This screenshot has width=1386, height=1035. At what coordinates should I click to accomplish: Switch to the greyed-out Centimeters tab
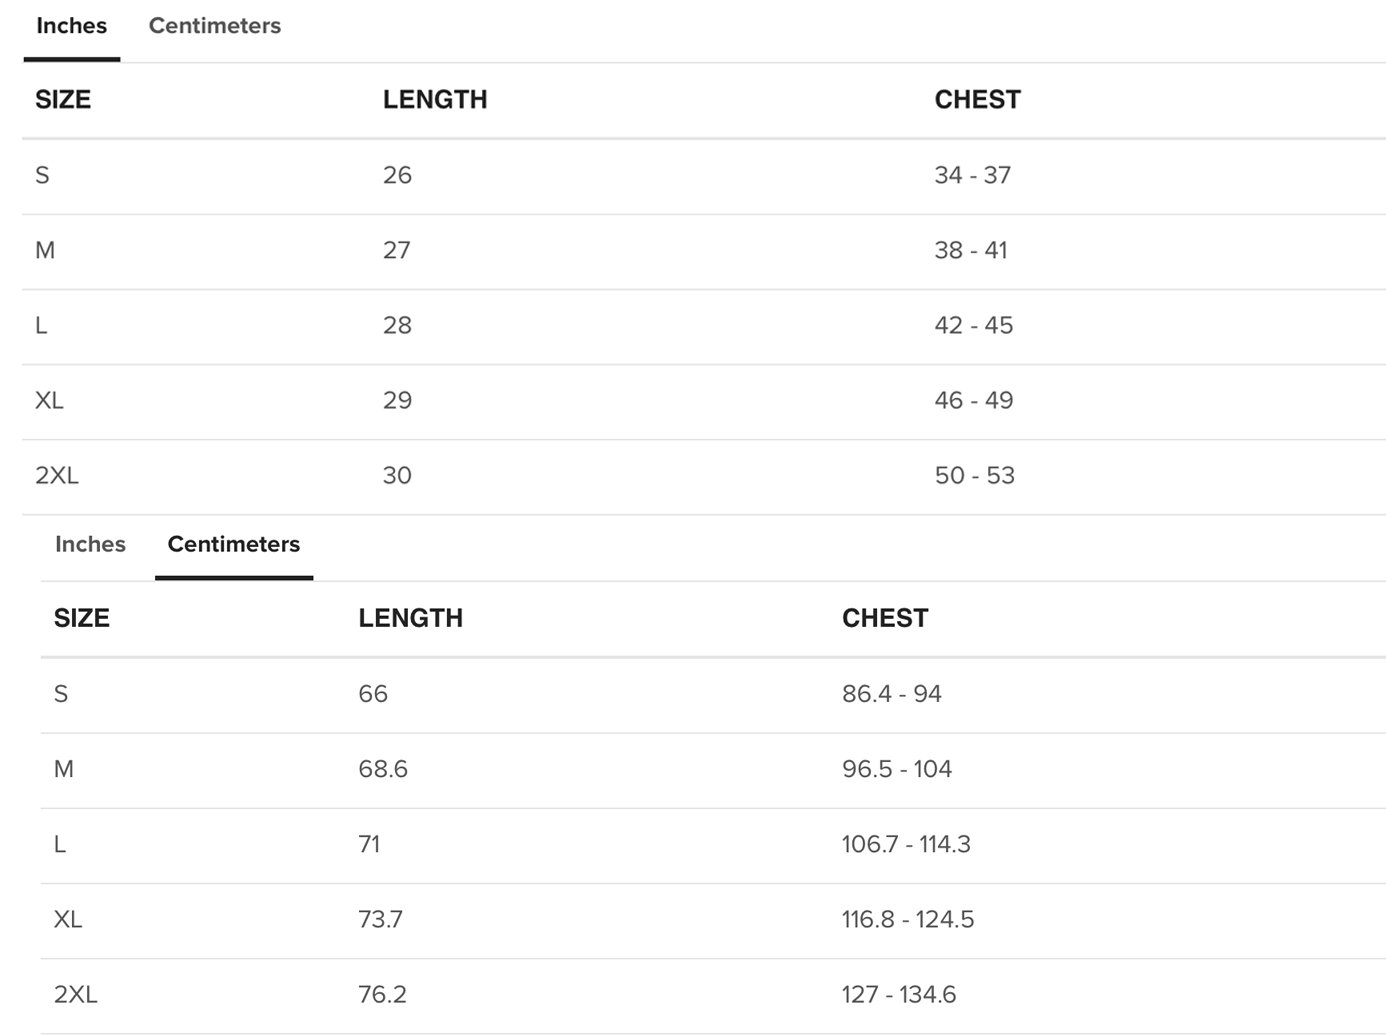pos(214,26)
